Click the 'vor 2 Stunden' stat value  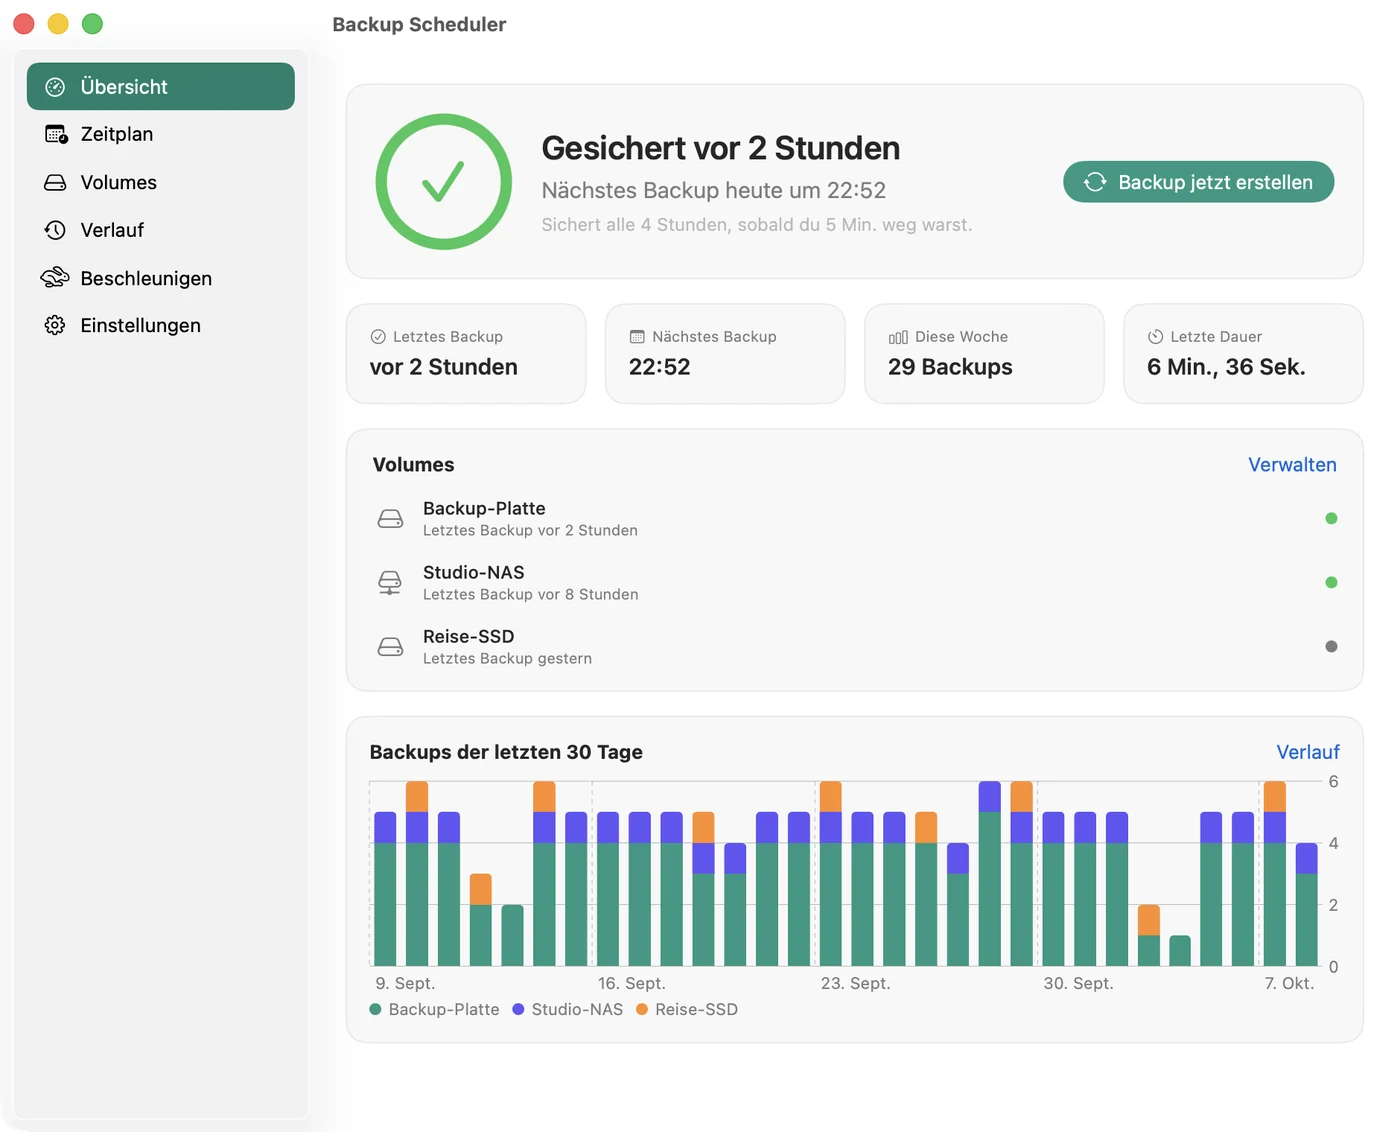tap(444, 367)
